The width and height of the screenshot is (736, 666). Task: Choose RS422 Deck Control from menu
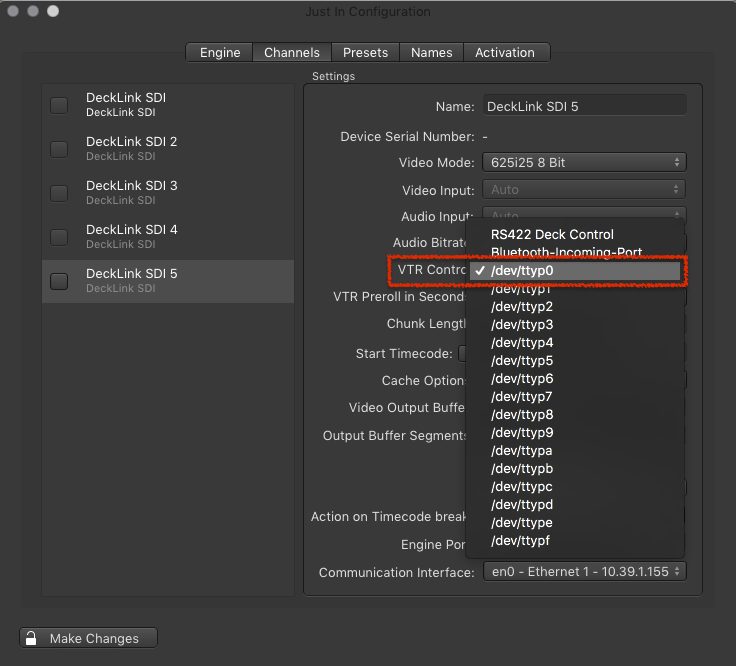click(x=575, y=234)
